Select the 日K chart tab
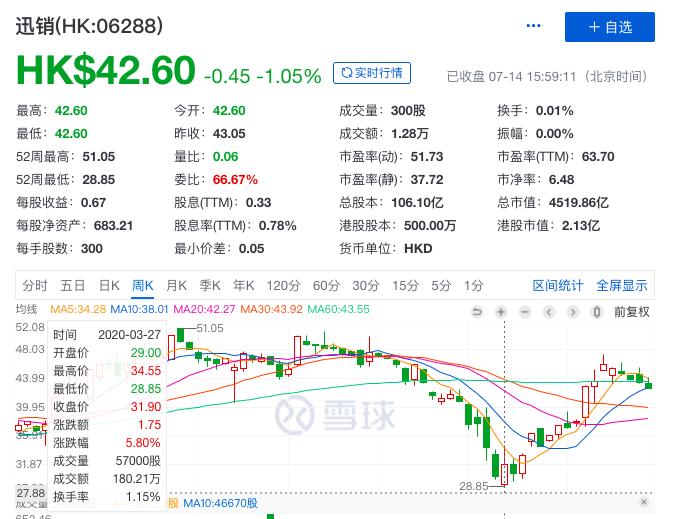 pos(108,285)
